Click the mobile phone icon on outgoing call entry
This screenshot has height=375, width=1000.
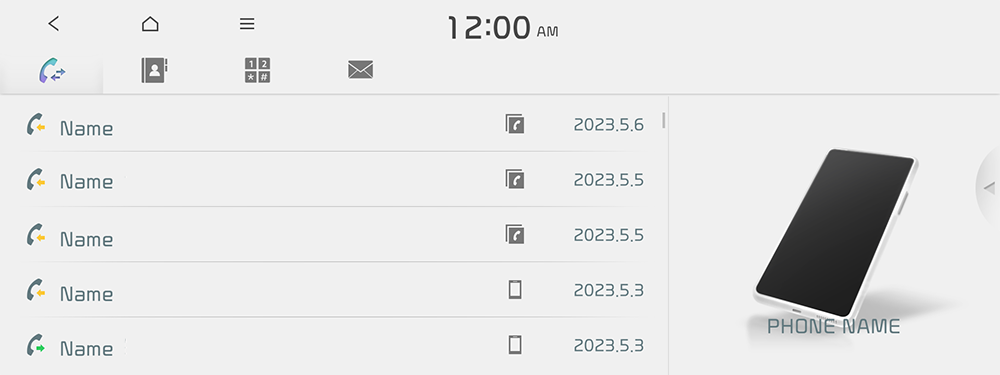click(515, 344)
